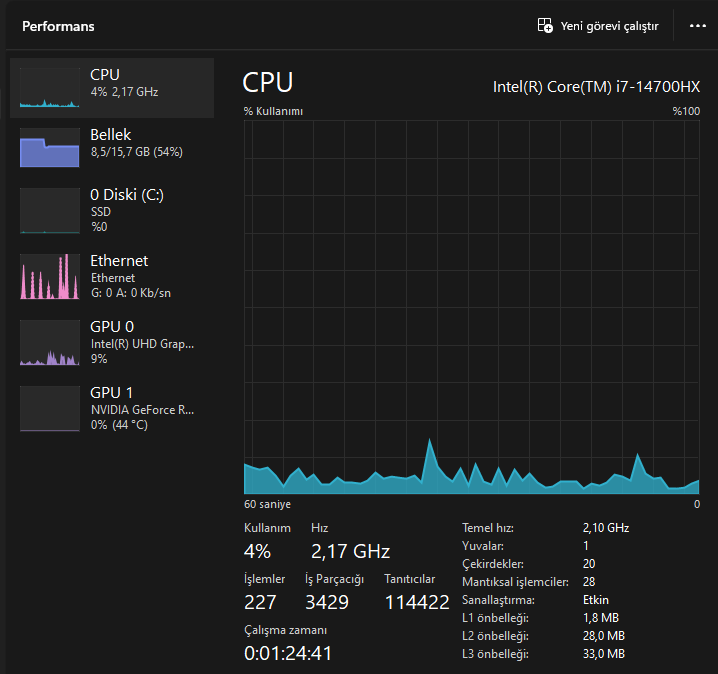This screenshot has height=674, width=718.
Task: Click the CPU mini graph thumbnail
Action: coord(49,88)
